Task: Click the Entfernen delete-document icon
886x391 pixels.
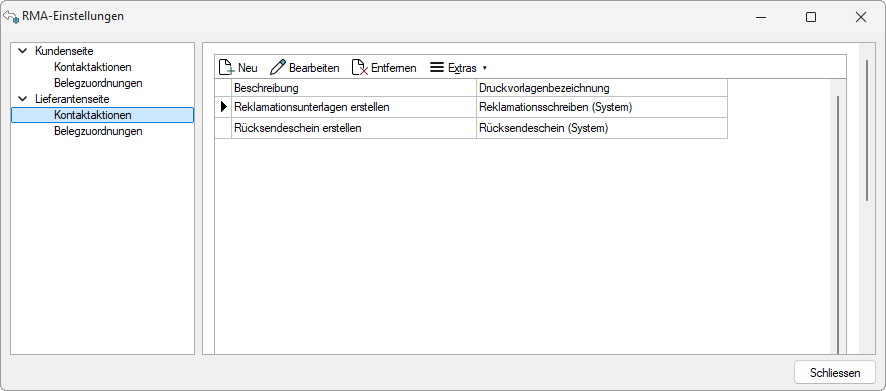Action: click(x=360, y=68)
